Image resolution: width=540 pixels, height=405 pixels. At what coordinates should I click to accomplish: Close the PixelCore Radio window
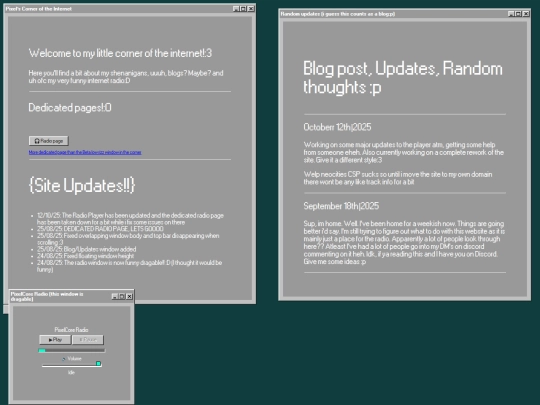(x=129, y=296)
